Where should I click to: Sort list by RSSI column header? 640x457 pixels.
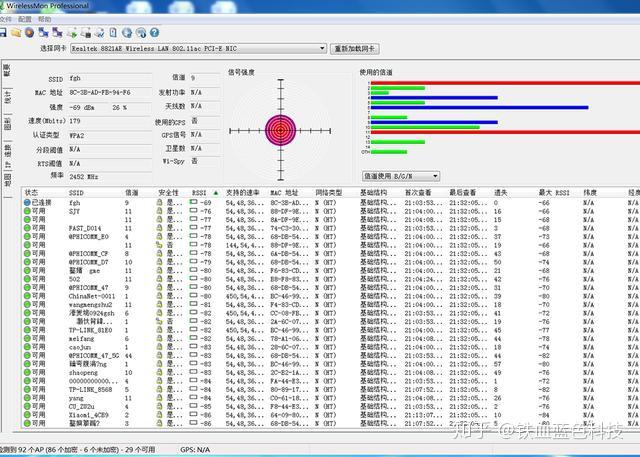click(x=204, y=193)
